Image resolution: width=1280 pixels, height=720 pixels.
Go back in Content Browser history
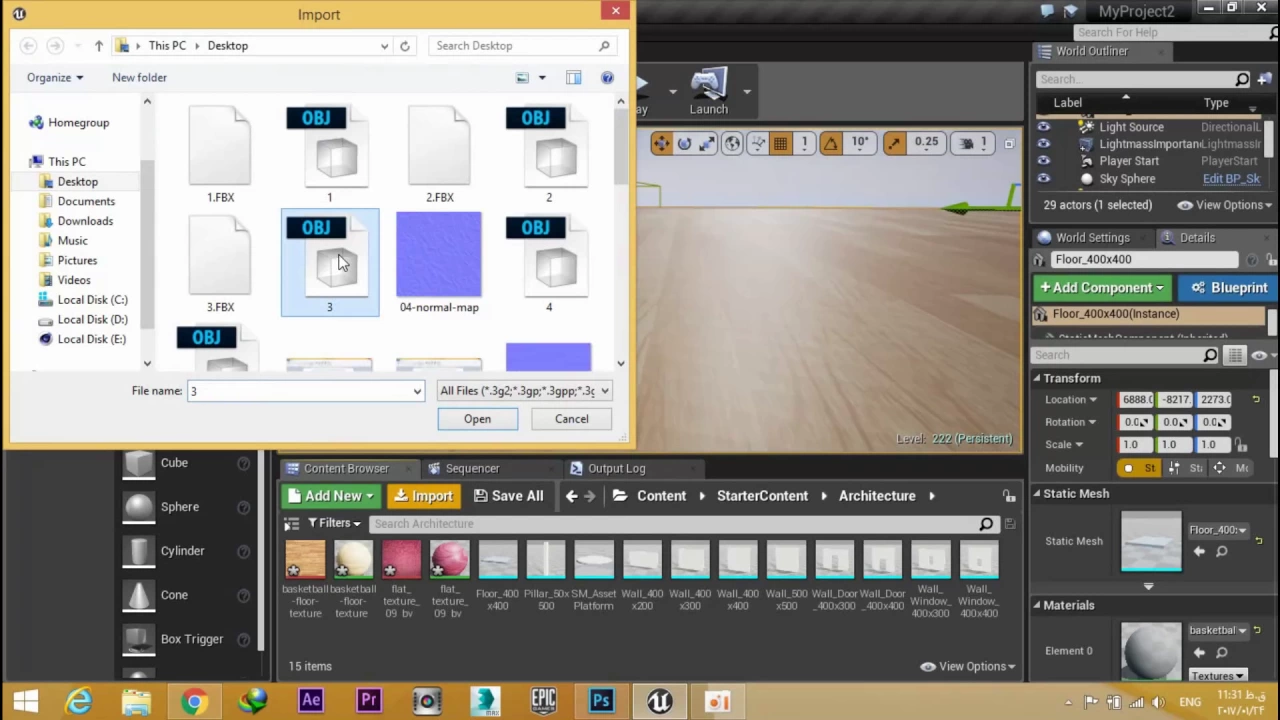click(x=571, y=496)
